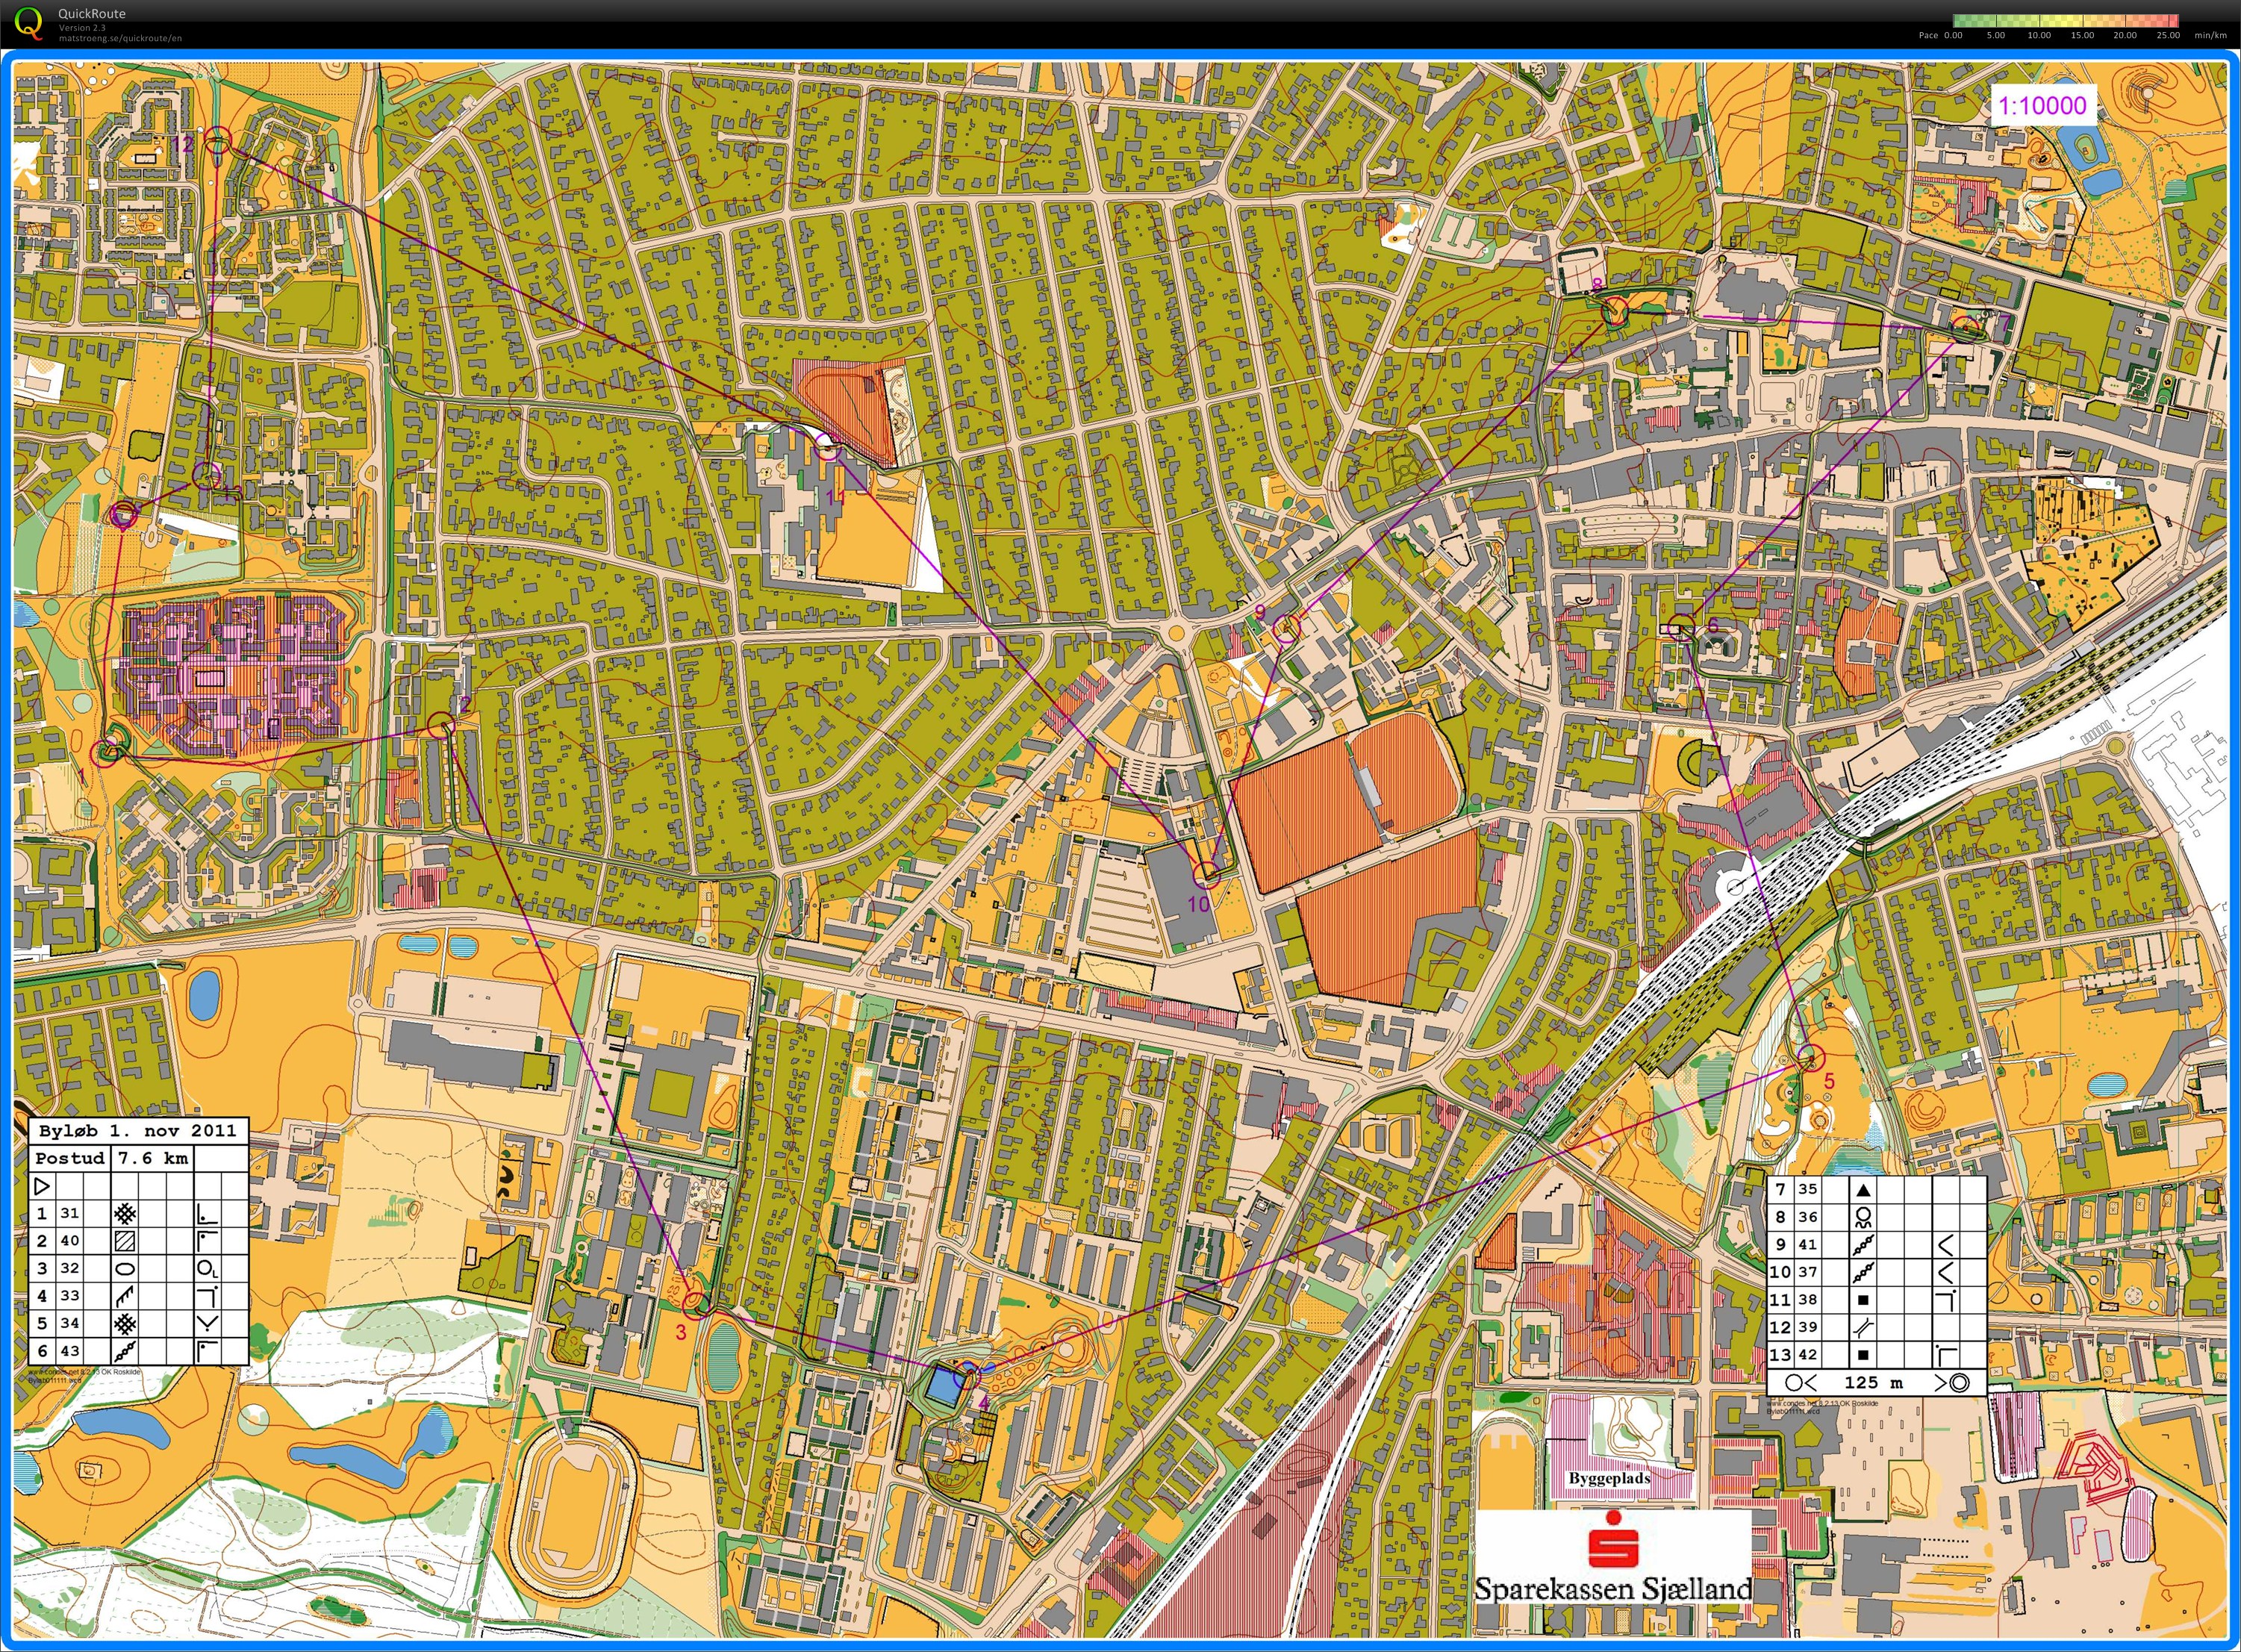
Task: Click control code 31 in row 1
Action: 69,1213
